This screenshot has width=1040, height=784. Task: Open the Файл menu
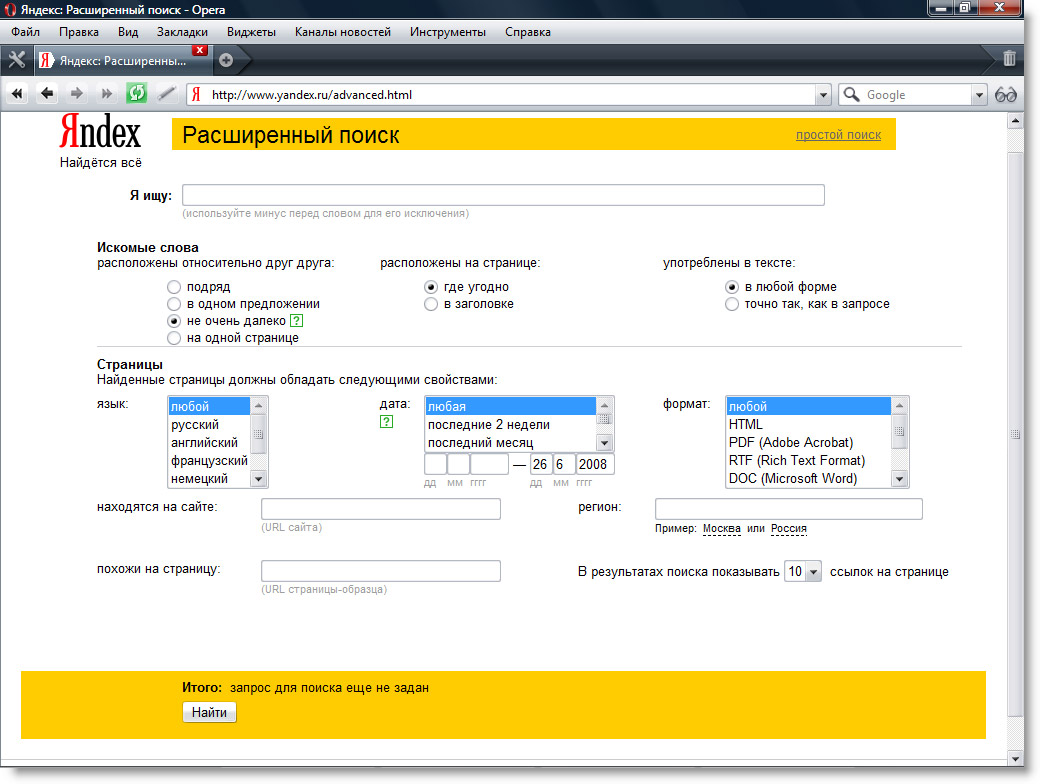click(25, 32)
